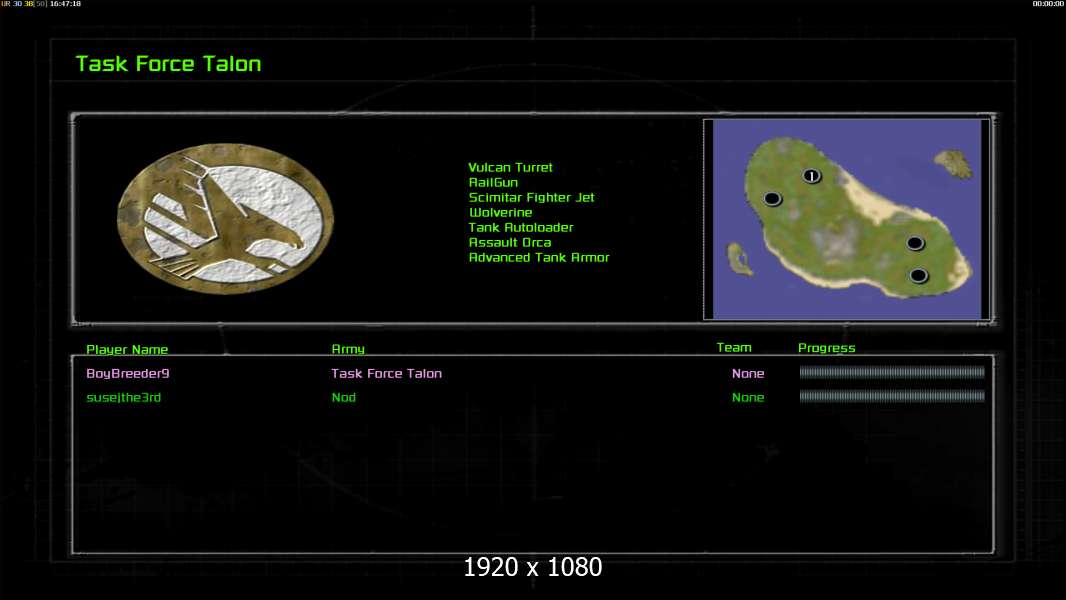This screenshot has width=1066, height=600.
Task: Click BoyBreeder9's team value None
Action: coord(748,373)
